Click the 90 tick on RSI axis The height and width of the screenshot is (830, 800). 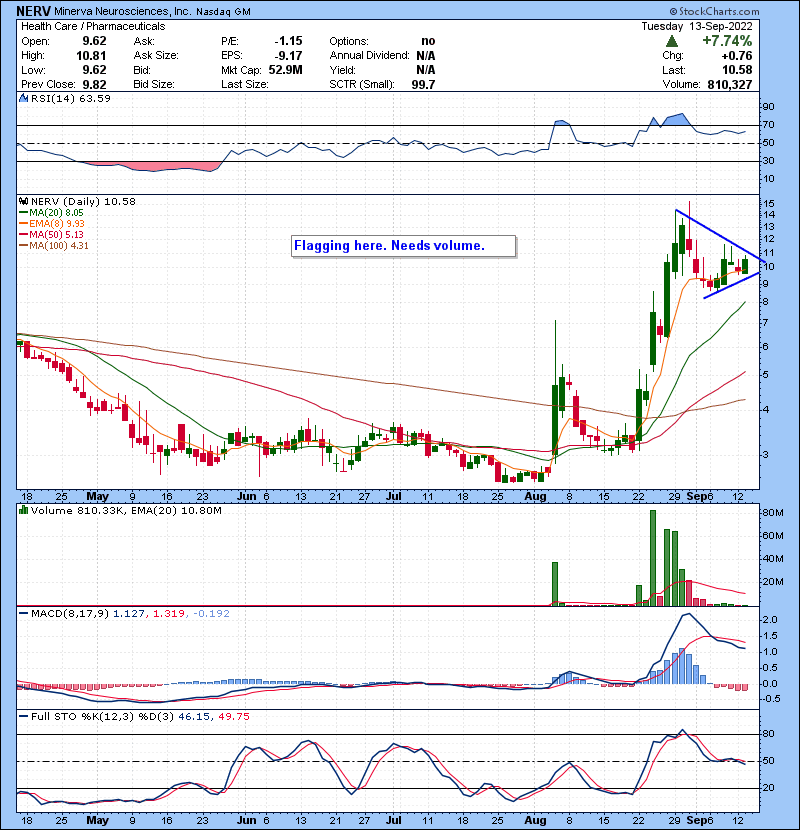(x=768, y=107)
